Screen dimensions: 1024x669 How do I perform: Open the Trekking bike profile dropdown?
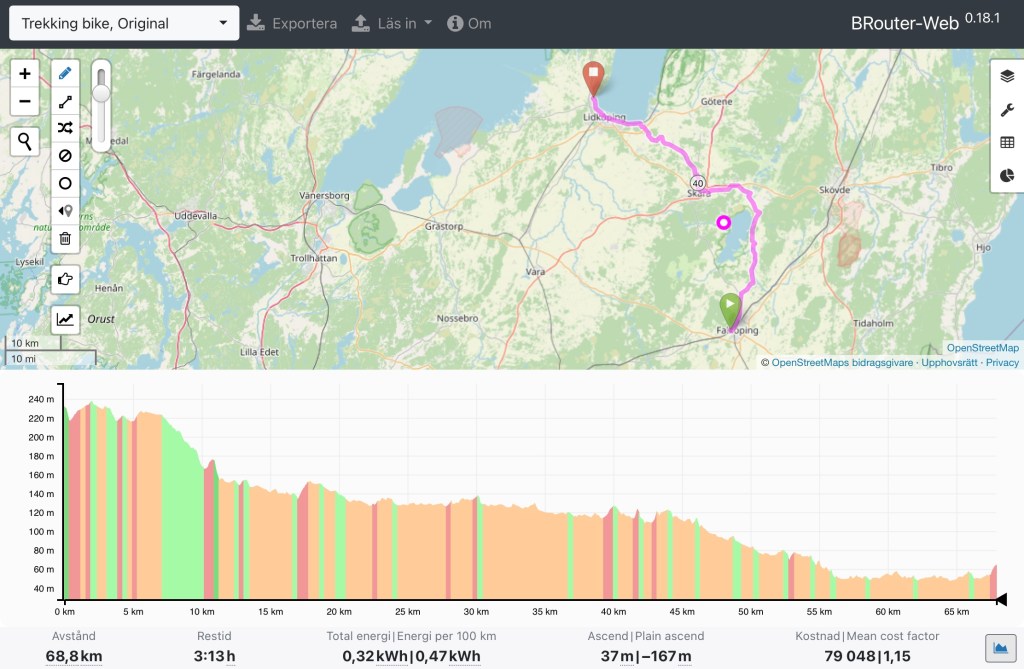(x=124, y=23)
